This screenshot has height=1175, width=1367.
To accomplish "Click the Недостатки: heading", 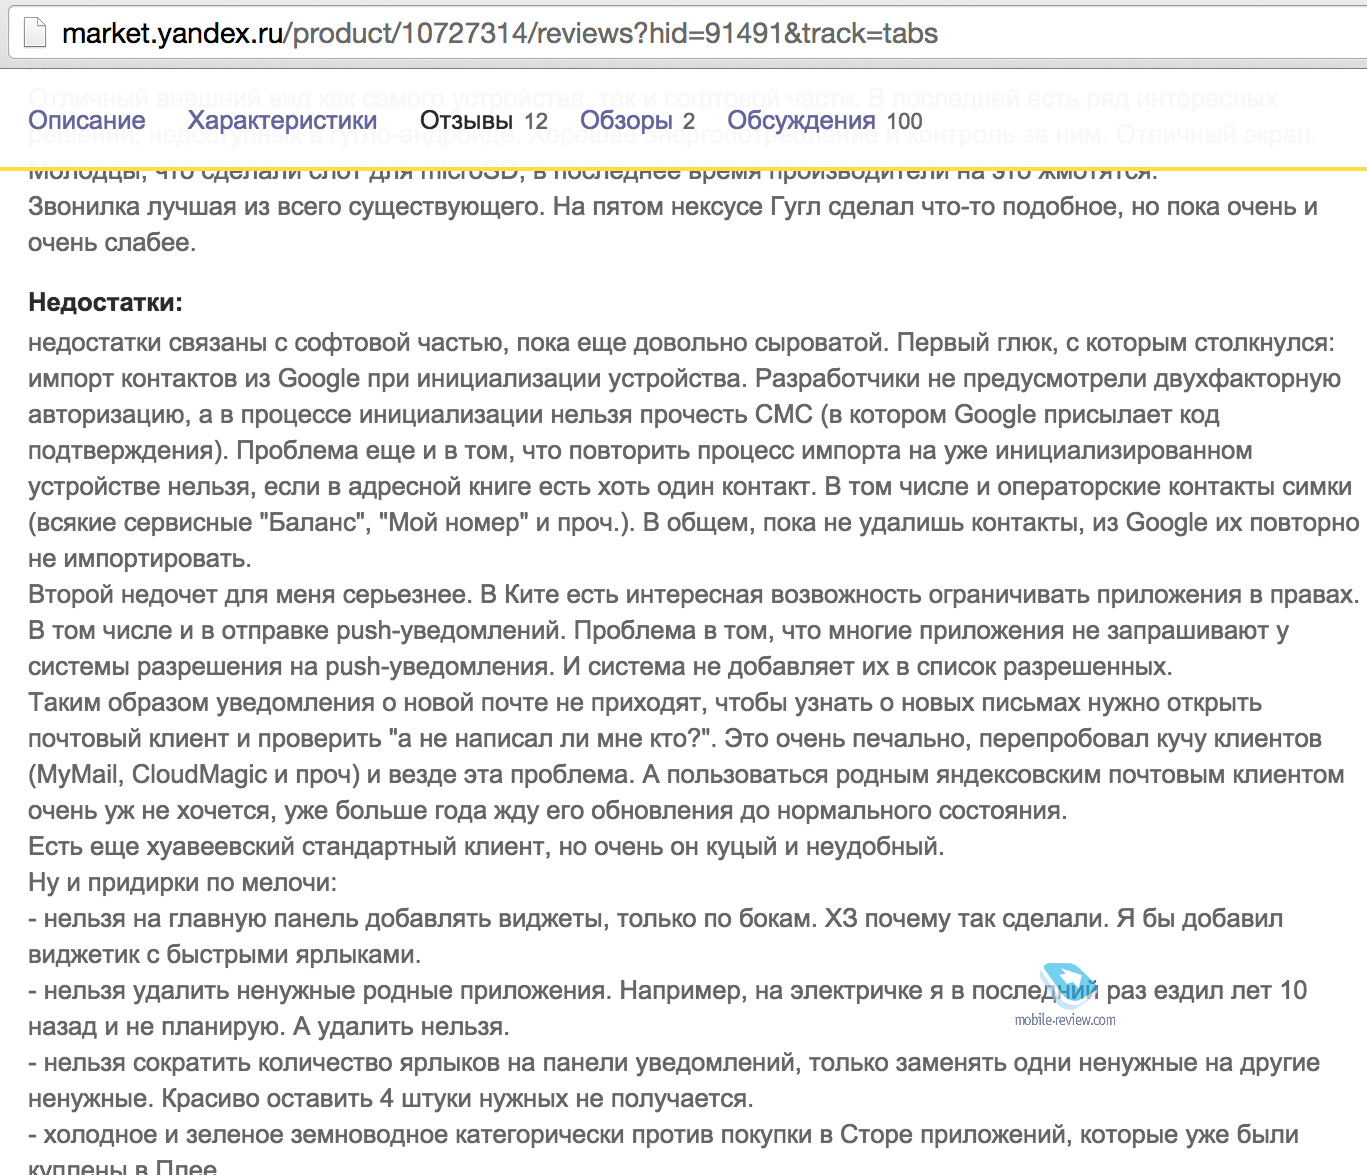I will pos(106,302).
